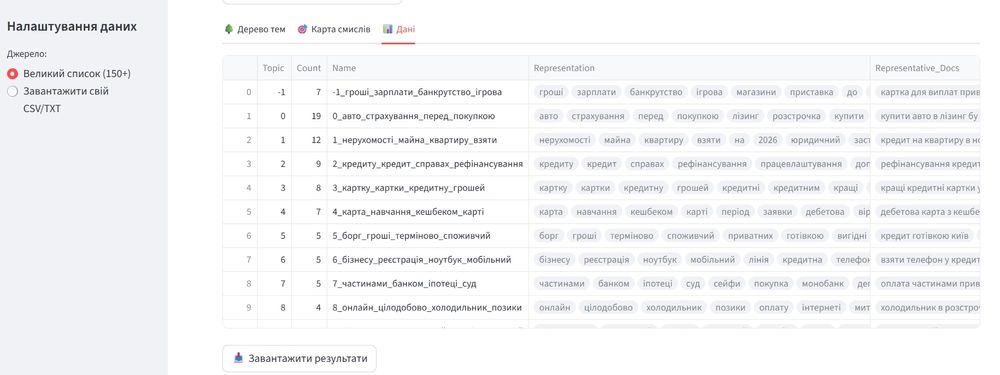Click the "споживчий" representation chip
Screen dimensions: 1000x375
click(x=690, y=236)
